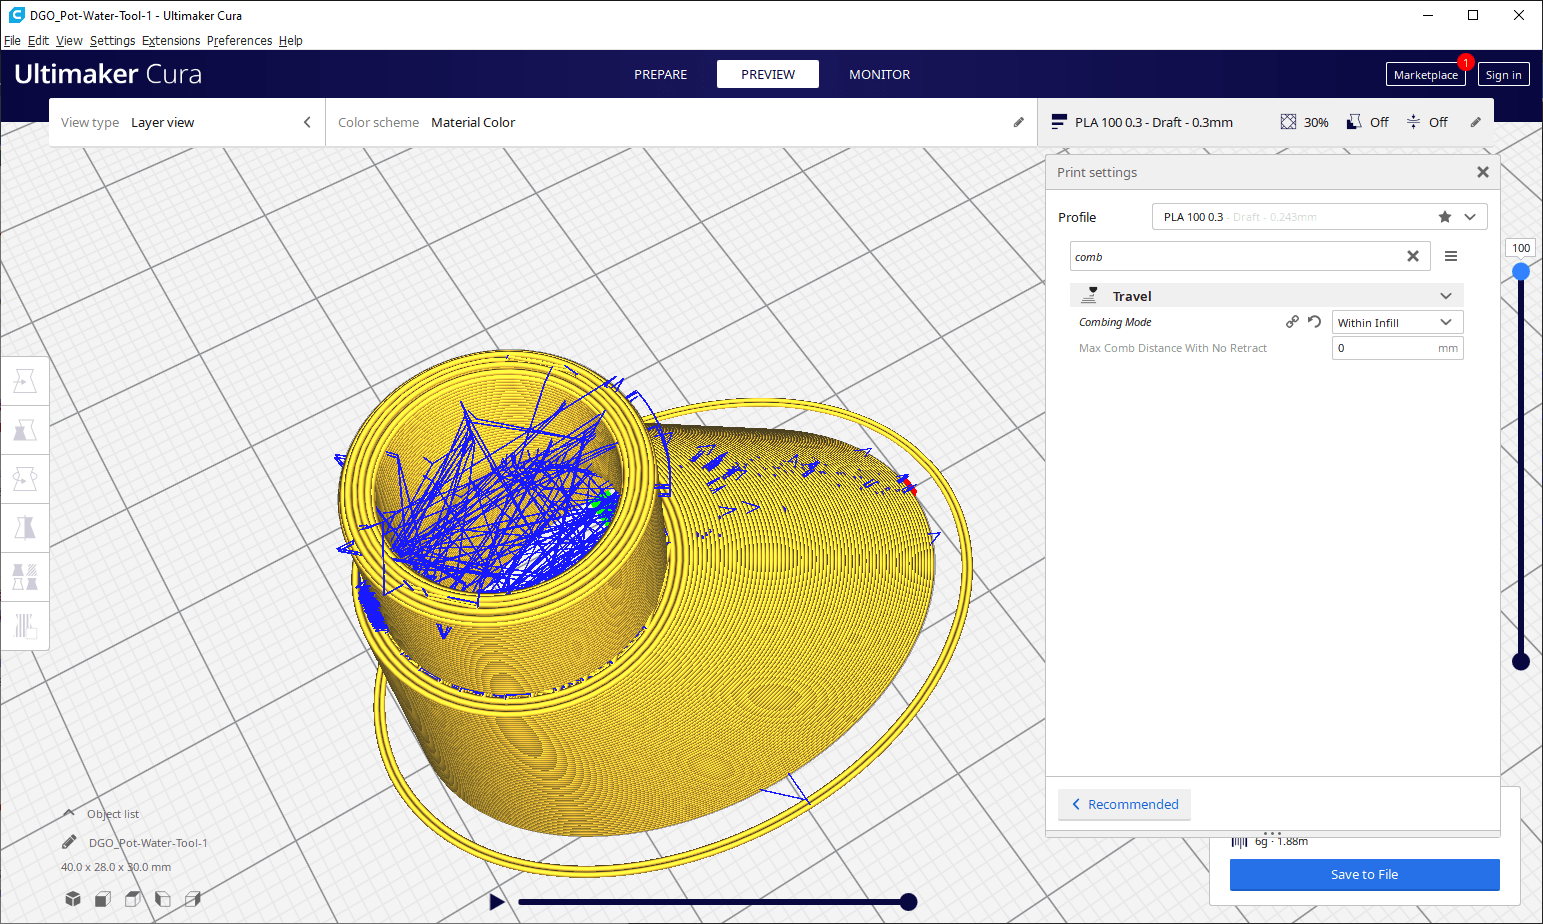The image size is (1543, 924).
Task: Open the Marketplace
Action: [x=1425, y=75]
